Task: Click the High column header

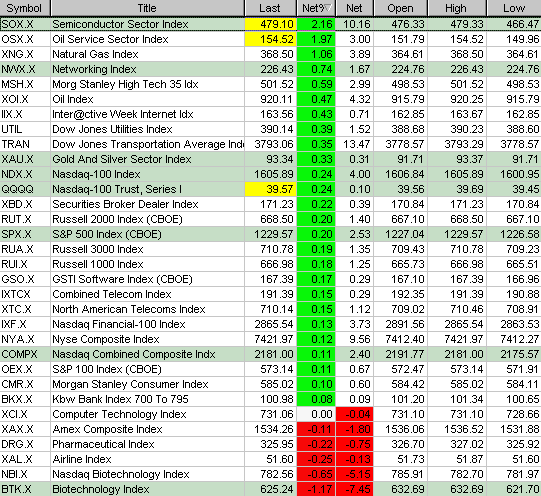Action: [457, 8]
